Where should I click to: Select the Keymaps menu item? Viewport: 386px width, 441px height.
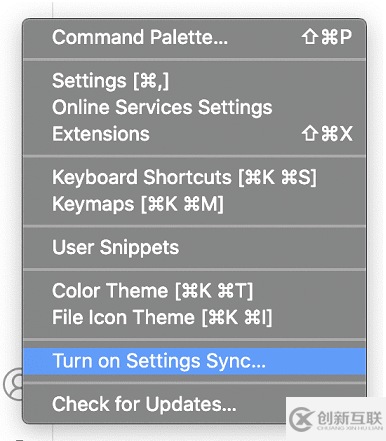coord(195,204)
